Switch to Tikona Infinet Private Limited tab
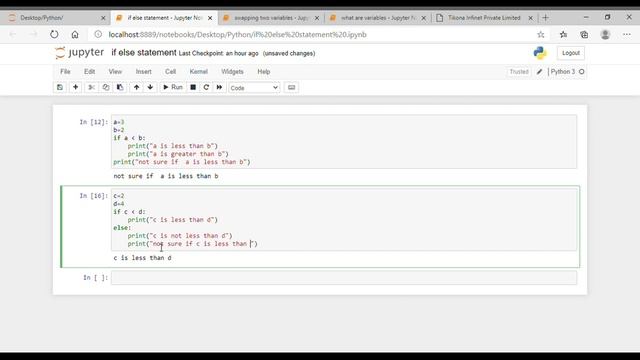640x360 pixels. (484, 18)
